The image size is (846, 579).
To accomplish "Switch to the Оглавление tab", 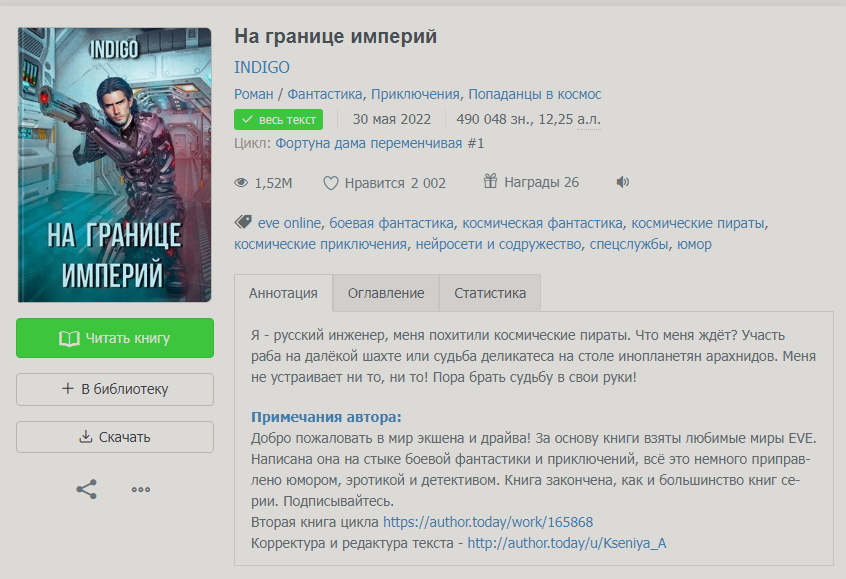I will [386, 293].
